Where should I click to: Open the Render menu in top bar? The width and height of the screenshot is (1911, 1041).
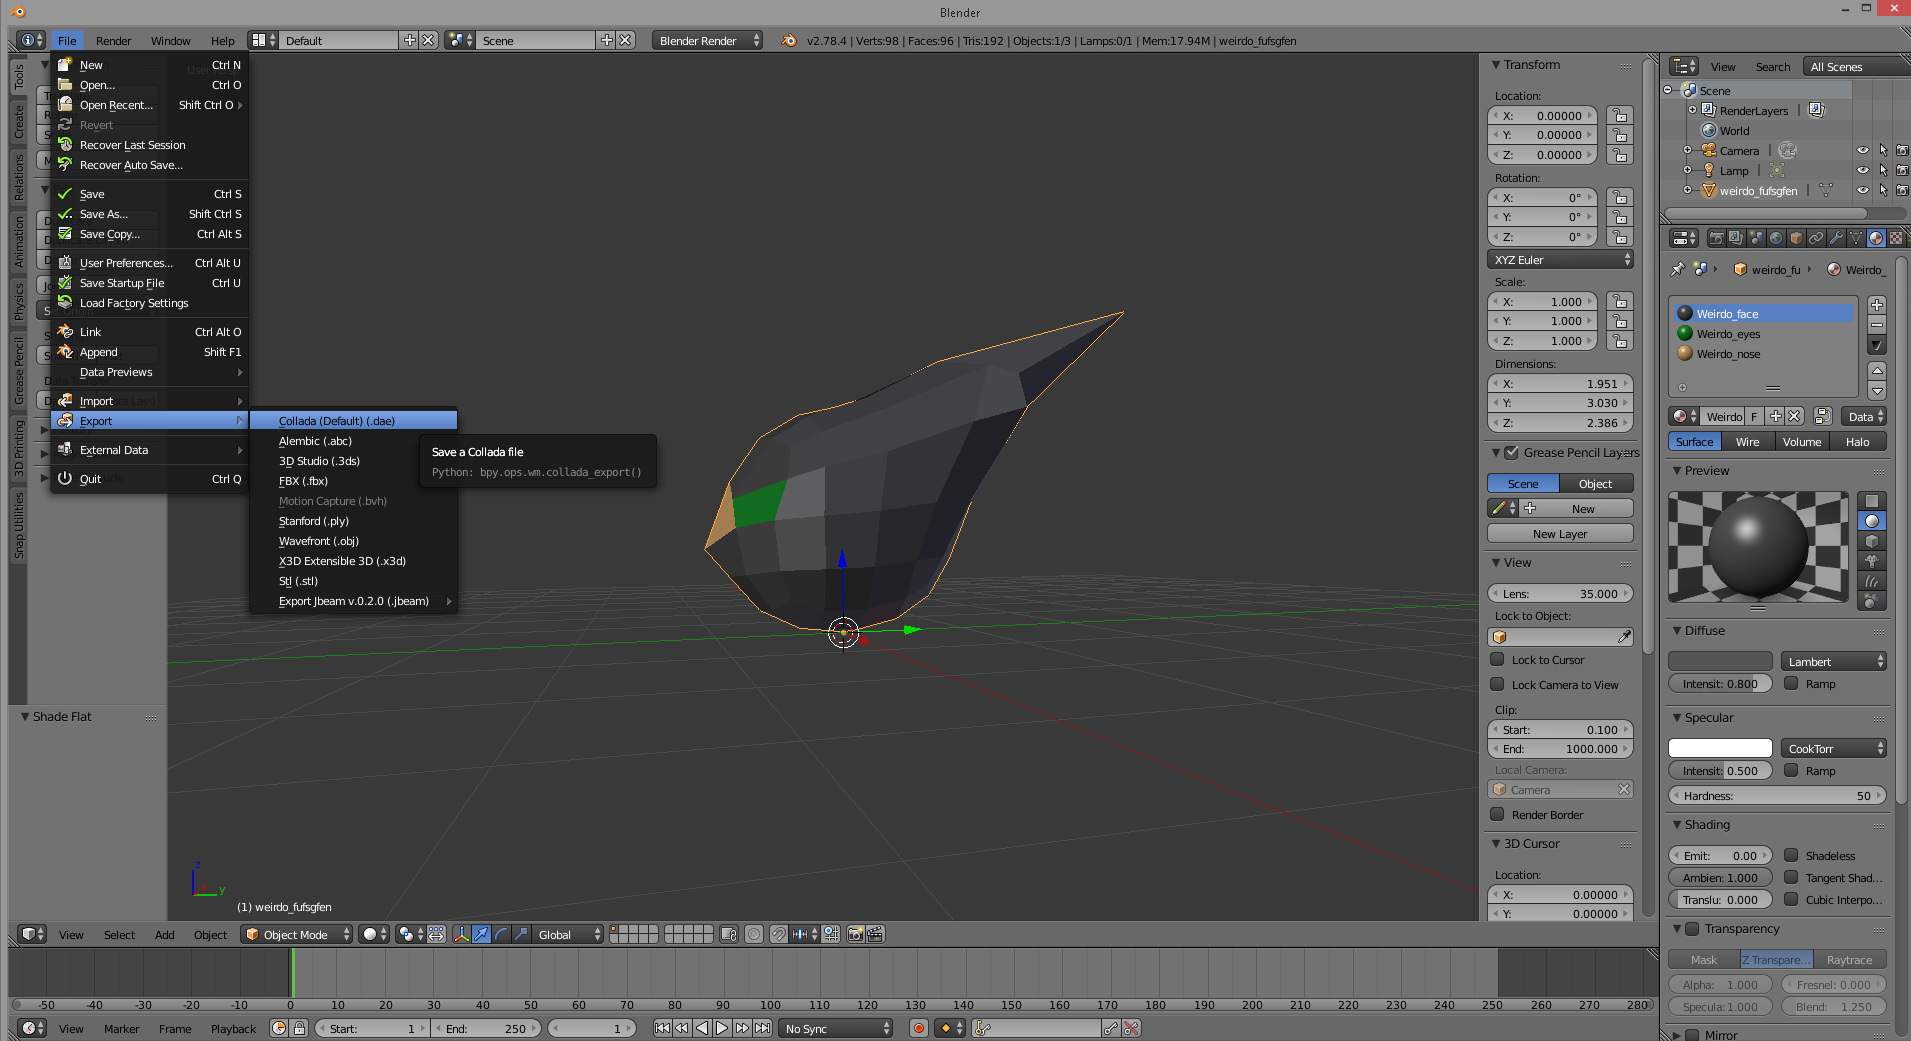click(113, 41)
